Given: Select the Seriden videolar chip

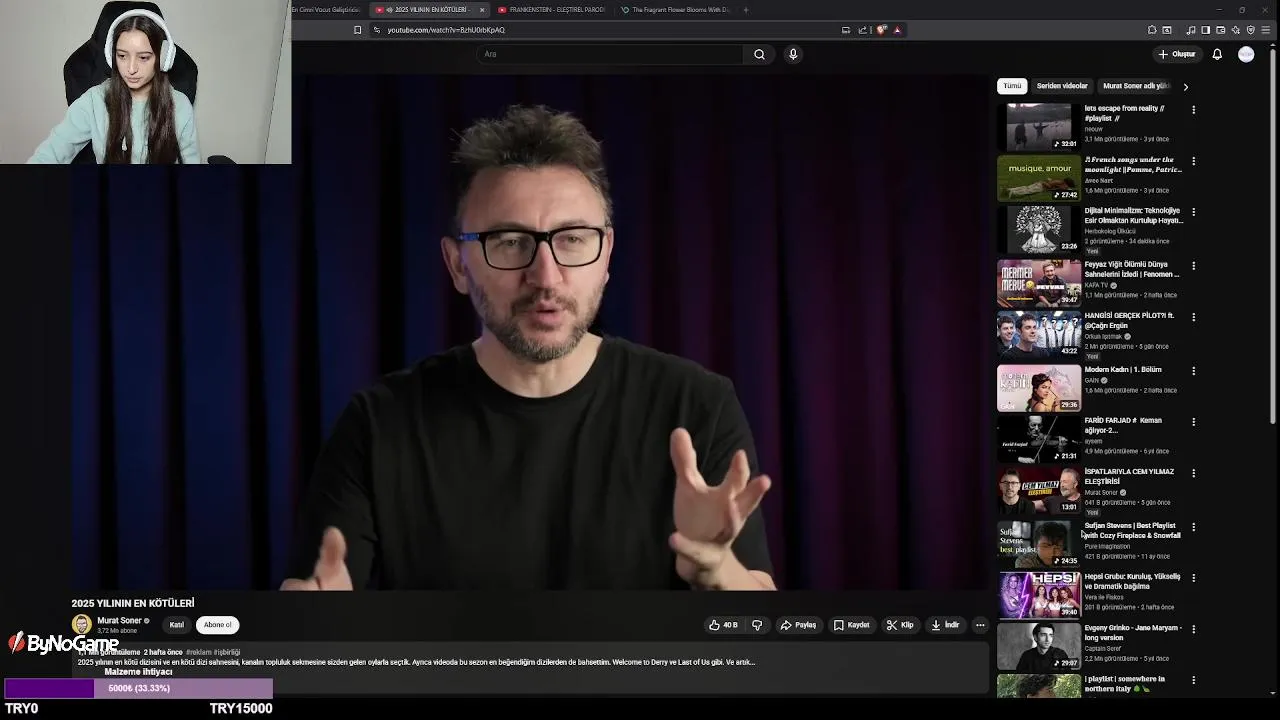Looking at the screenshot, I should coord(1062,86).
